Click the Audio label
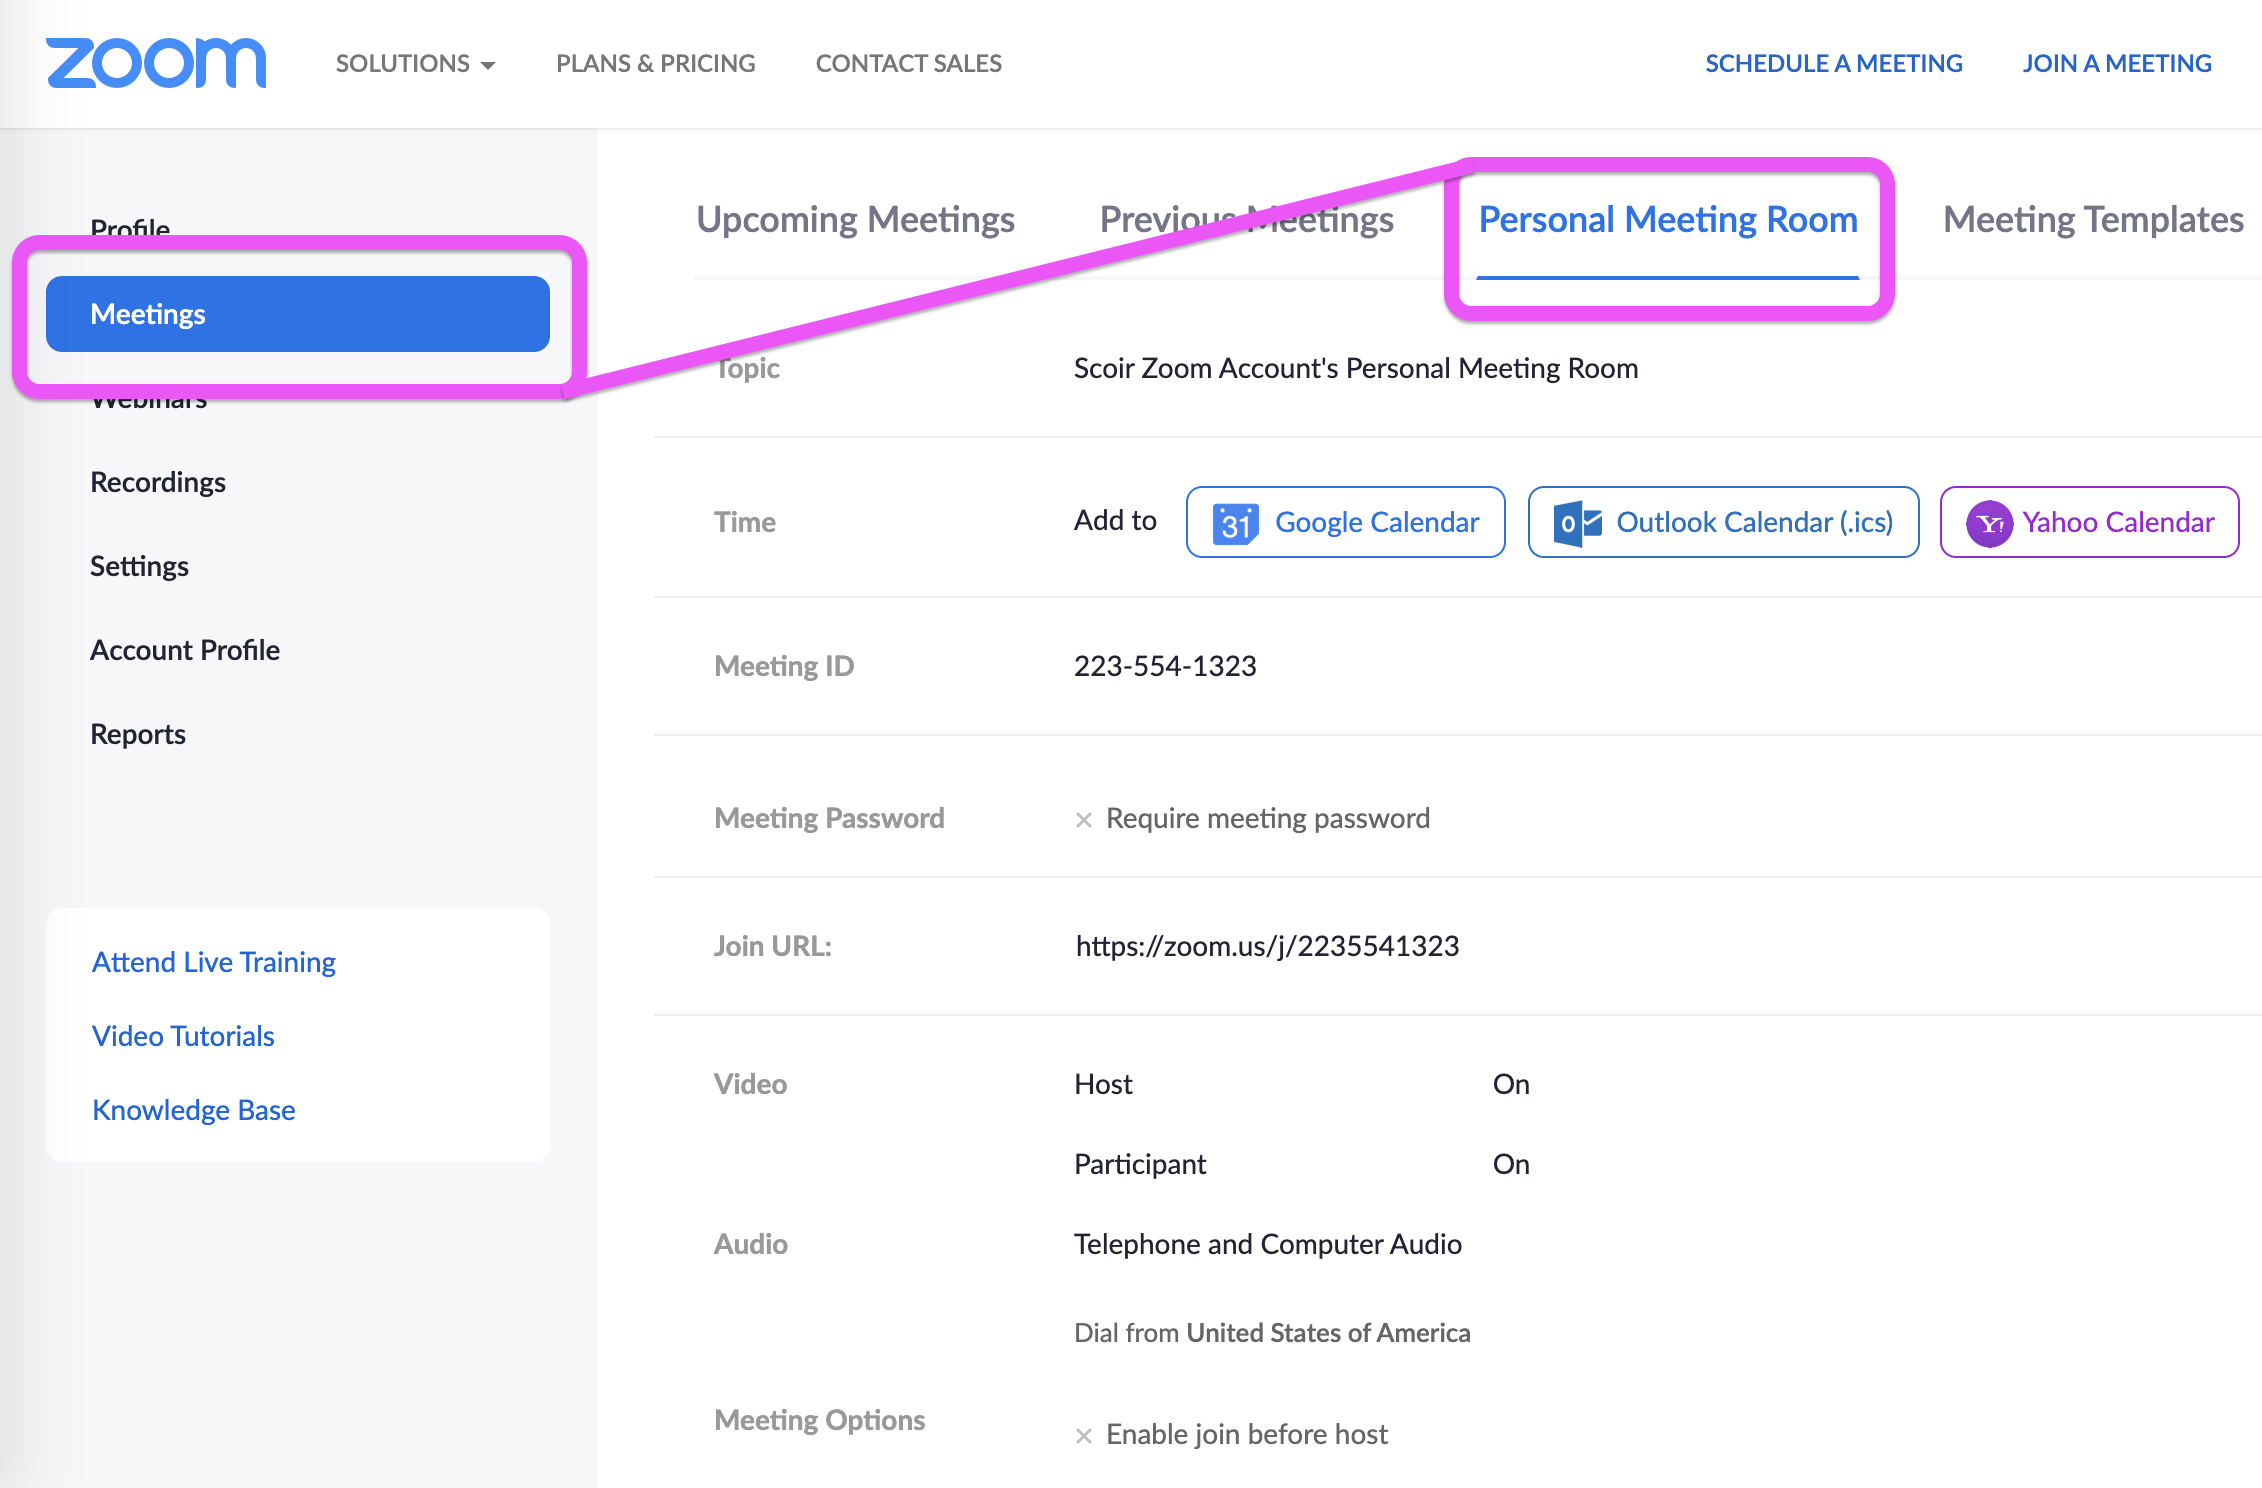 point(750,1244)
